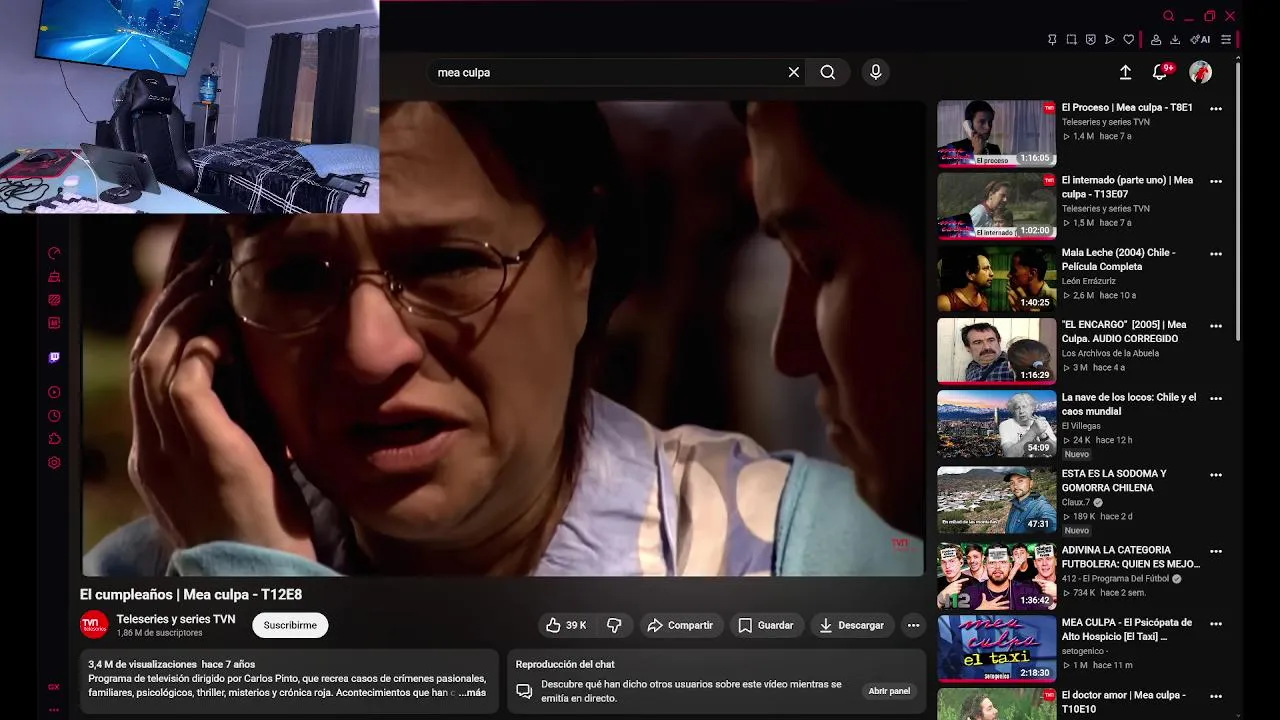
Task: Open Mala Leche thumbnail 1:40:25
Action: pyautogui.click(x=996, y=279)
